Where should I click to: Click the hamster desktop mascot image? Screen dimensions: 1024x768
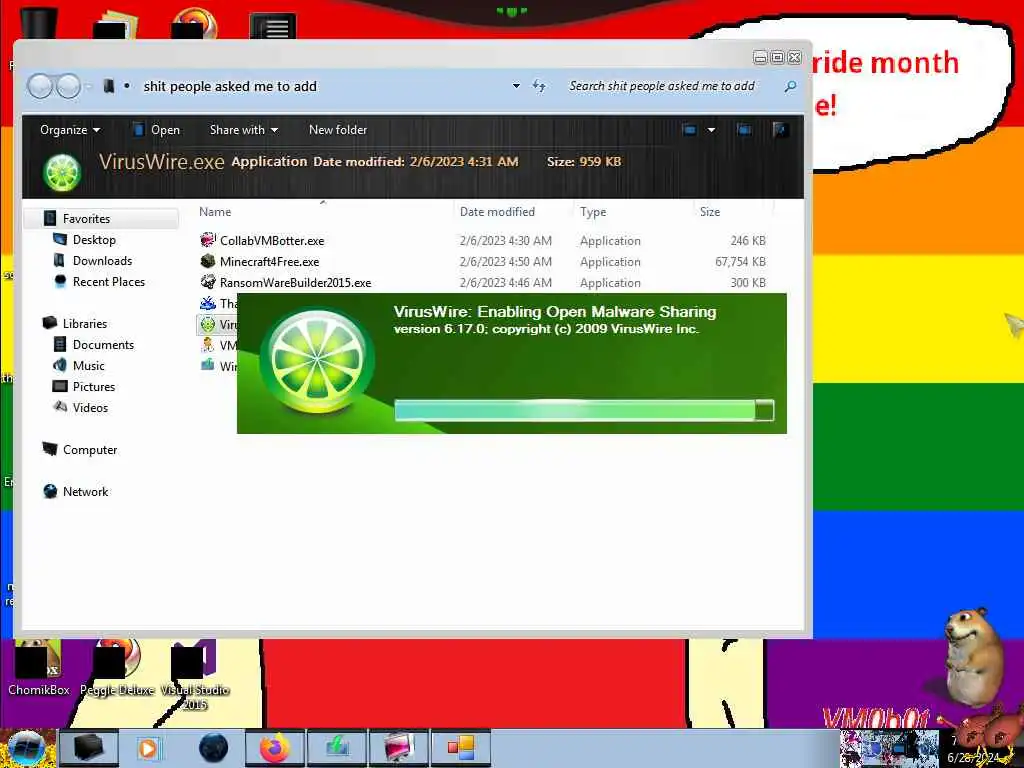(x=974, y=658)
